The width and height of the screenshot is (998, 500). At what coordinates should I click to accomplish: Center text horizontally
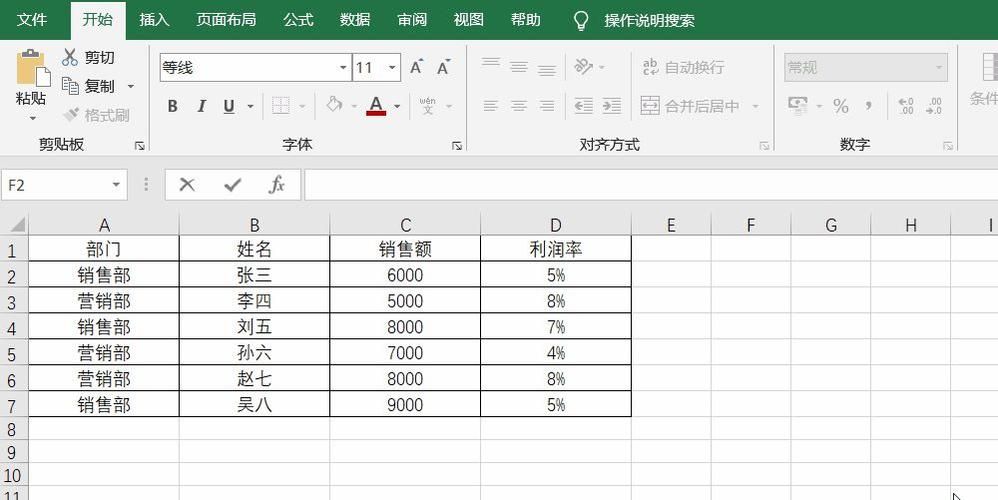(x=519, y=106)
